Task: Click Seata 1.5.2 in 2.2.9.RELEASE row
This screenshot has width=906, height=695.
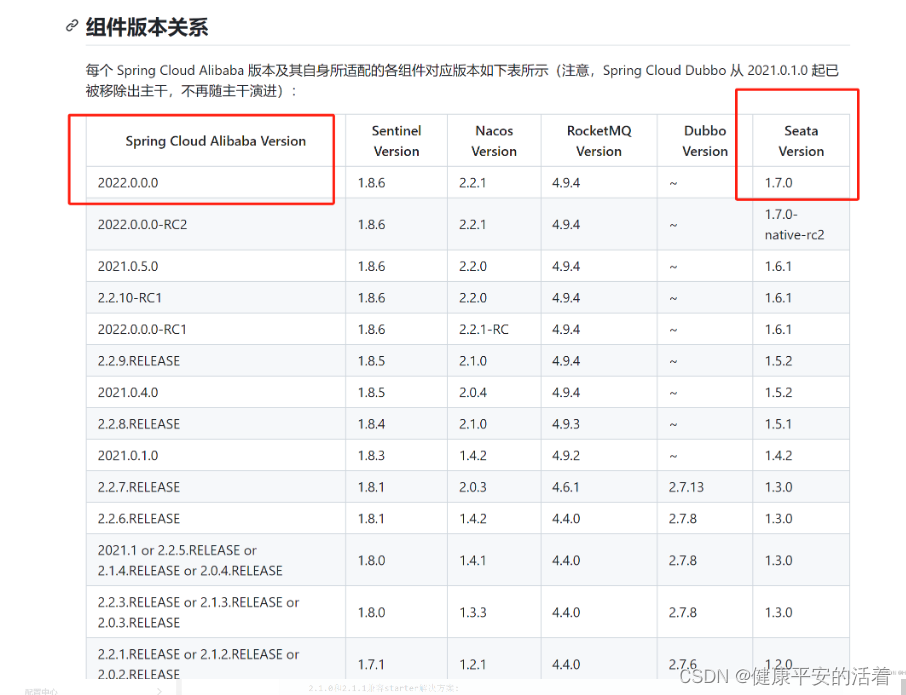Action: tap(778, 361)
